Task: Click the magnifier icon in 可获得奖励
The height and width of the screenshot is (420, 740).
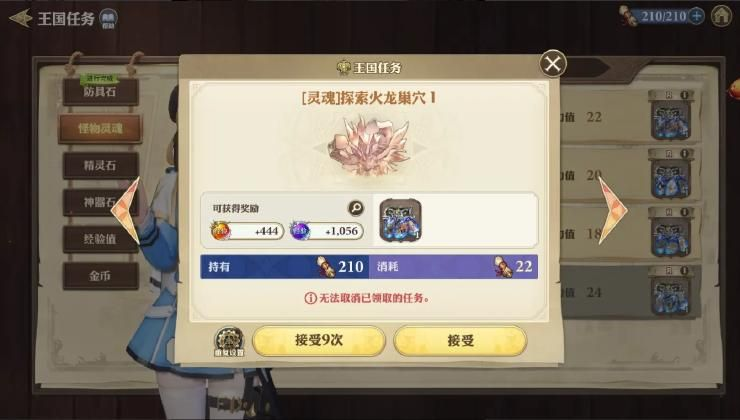Action: [x=356, y=208]
